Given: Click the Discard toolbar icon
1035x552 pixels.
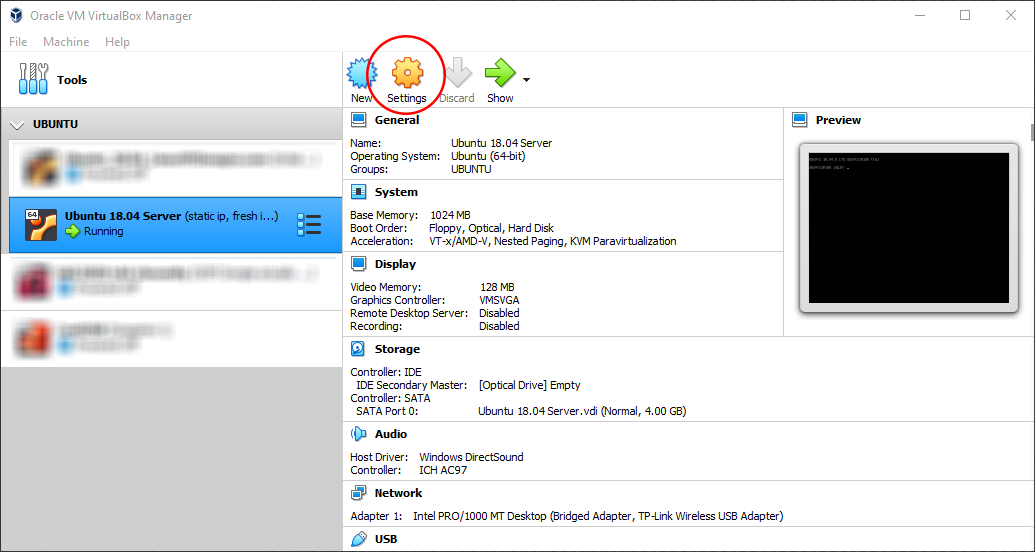Looking at the screenshot, I should [x=457, y=73].
